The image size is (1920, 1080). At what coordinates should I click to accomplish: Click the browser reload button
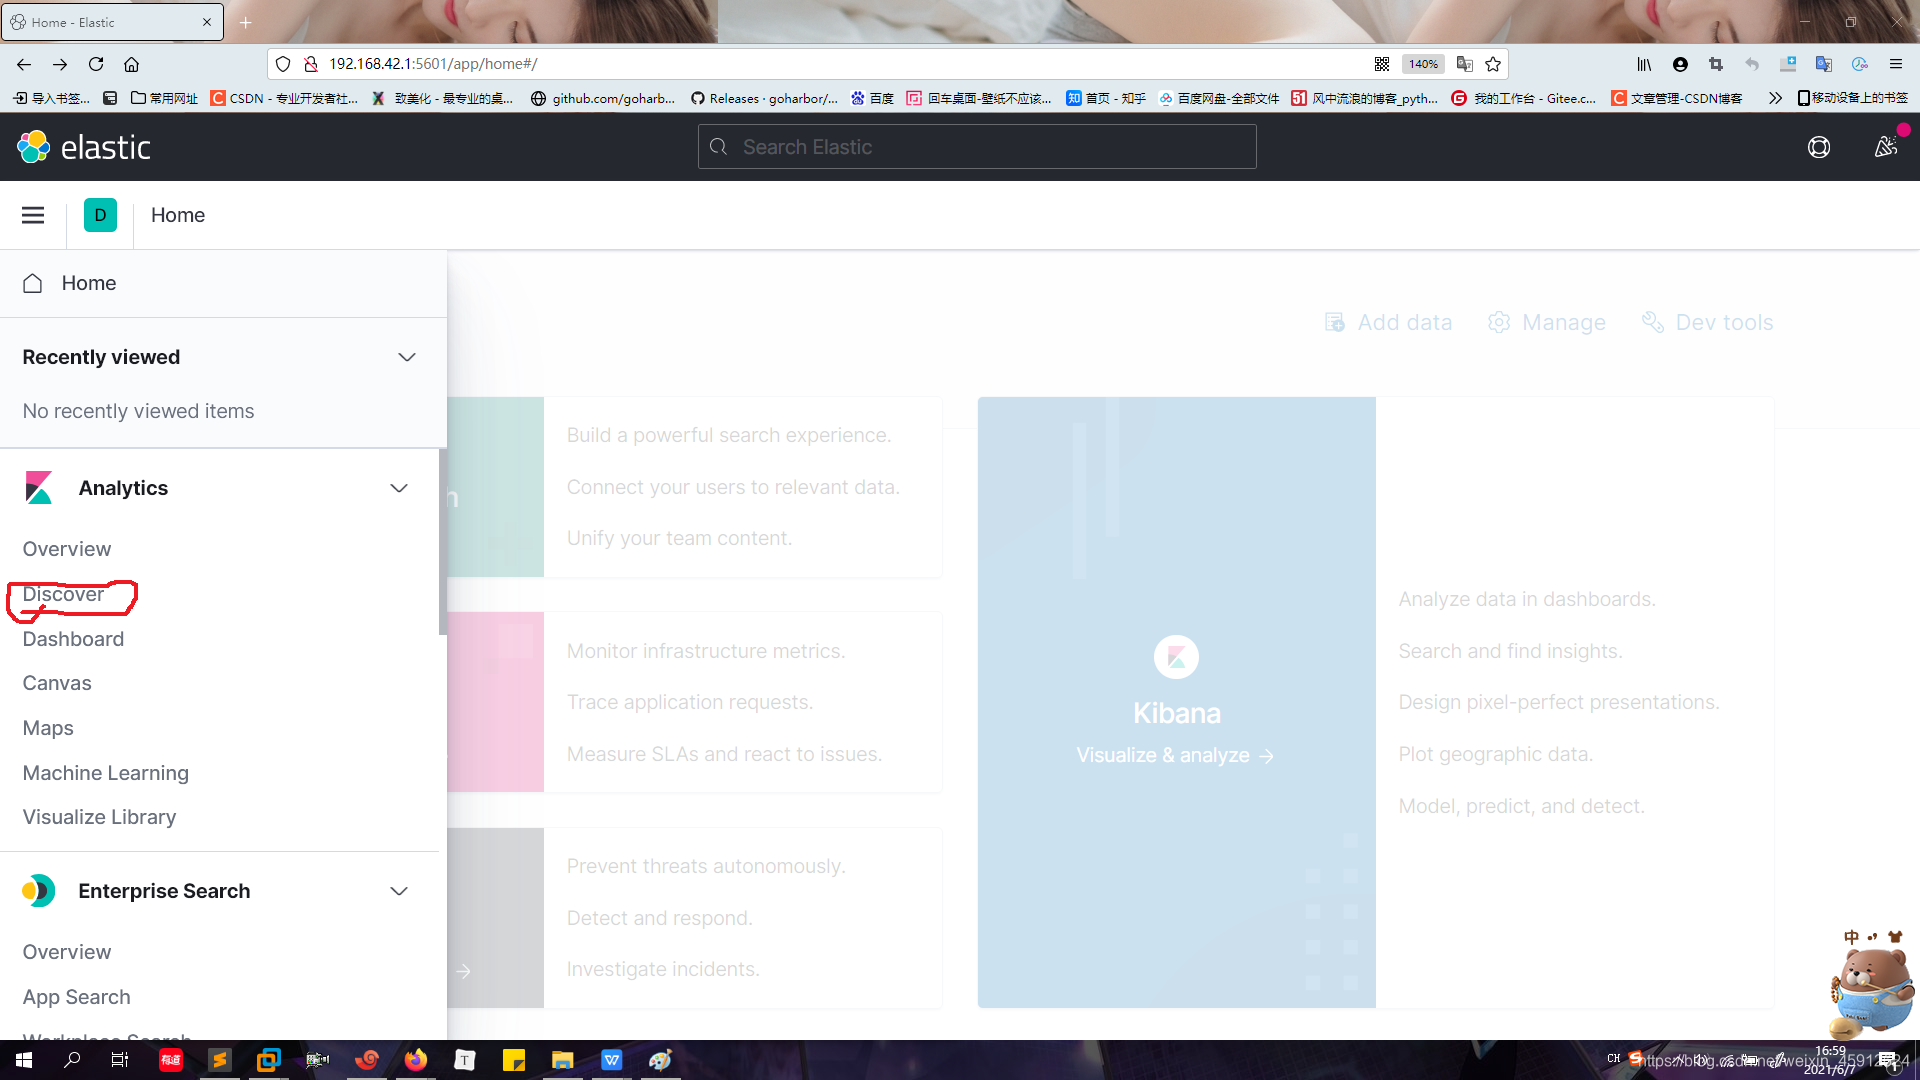96,64
